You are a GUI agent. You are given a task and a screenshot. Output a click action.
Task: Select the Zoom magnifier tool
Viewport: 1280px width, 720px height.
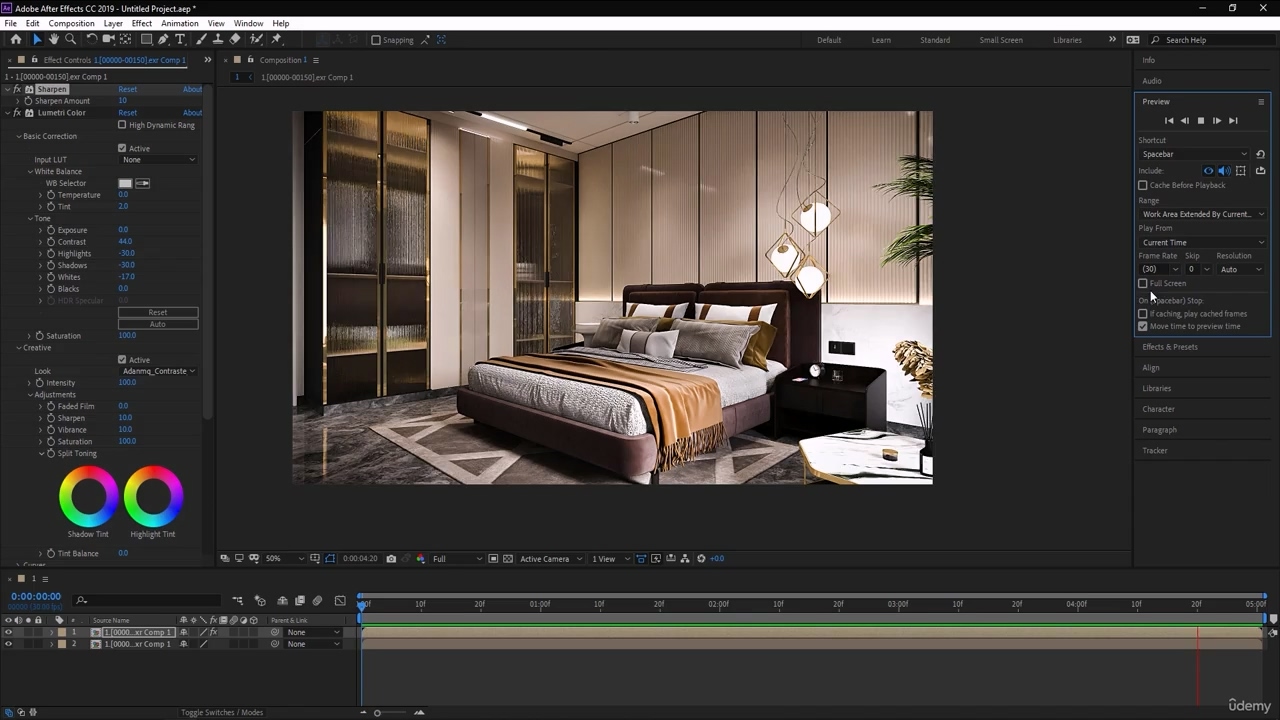[x=70, y=40]
